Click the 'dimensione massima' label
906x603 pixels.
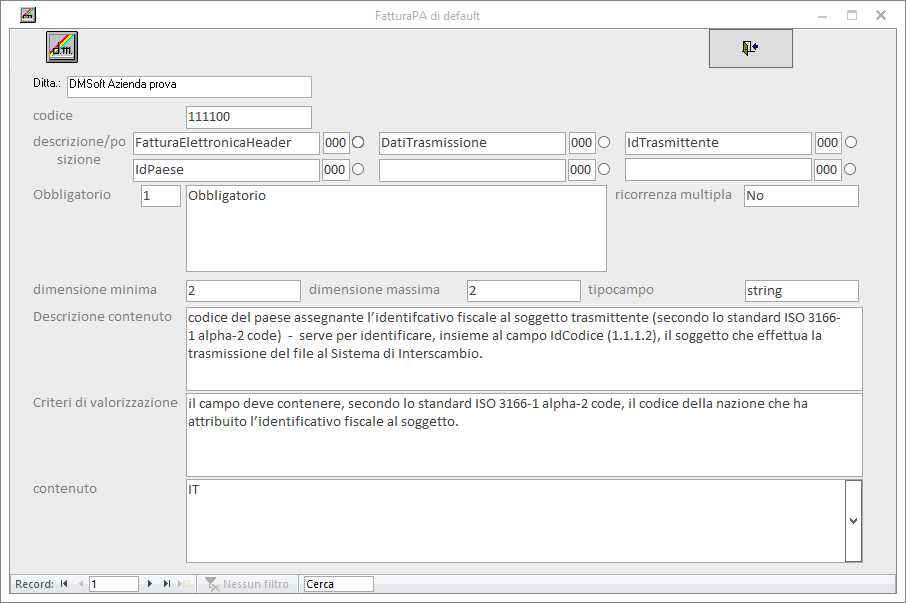[x=374, y=289]
